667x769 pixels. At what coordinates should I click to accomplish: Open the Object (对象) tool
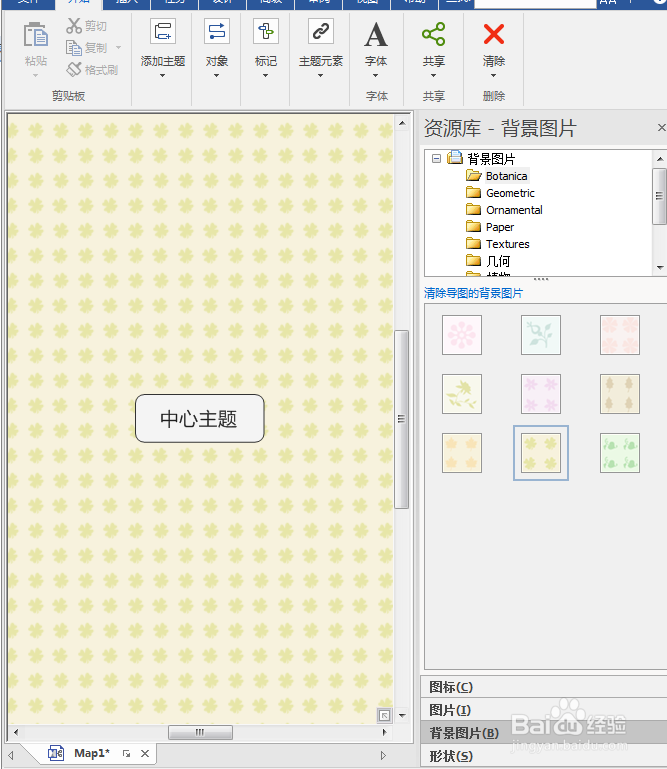click(217, 32)
